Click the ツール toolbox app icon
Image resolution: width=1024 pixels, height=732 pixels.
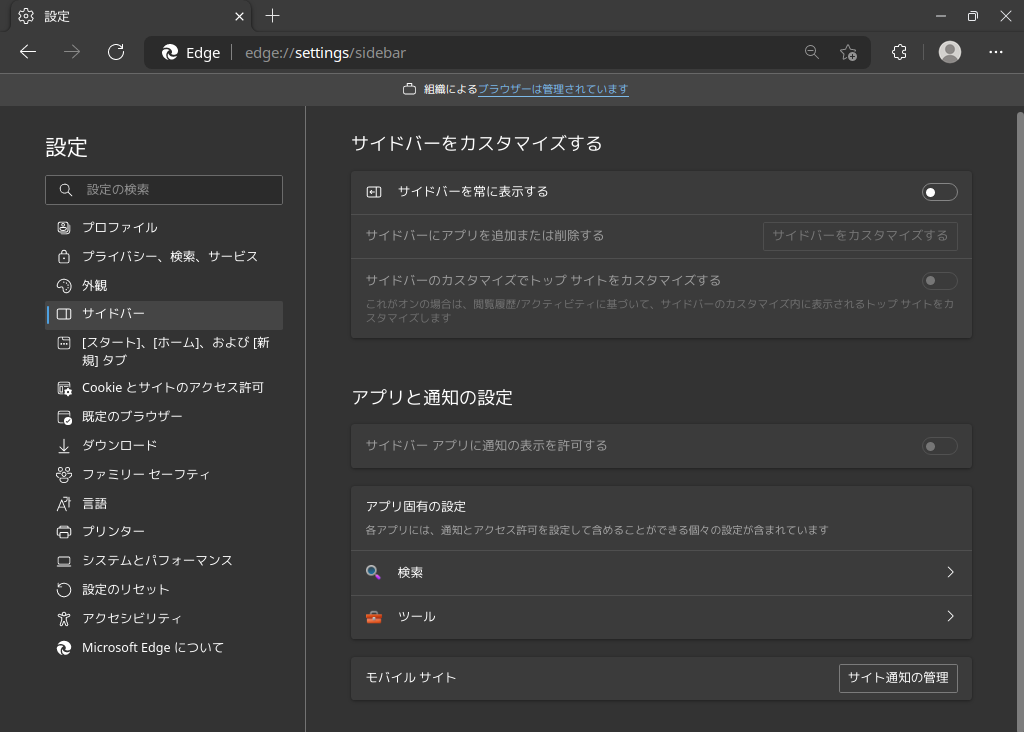[x=374, y=616]
